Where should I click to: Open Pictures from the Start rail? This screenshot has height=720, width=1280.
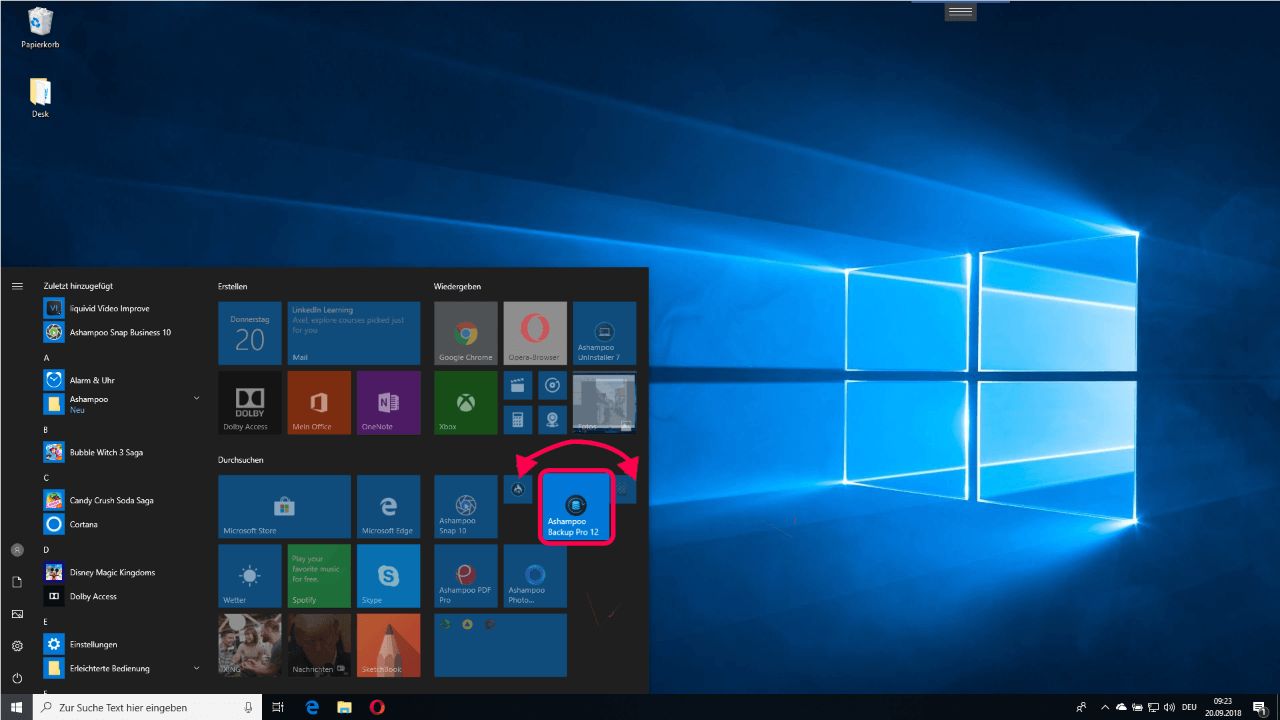click(17, 614)
